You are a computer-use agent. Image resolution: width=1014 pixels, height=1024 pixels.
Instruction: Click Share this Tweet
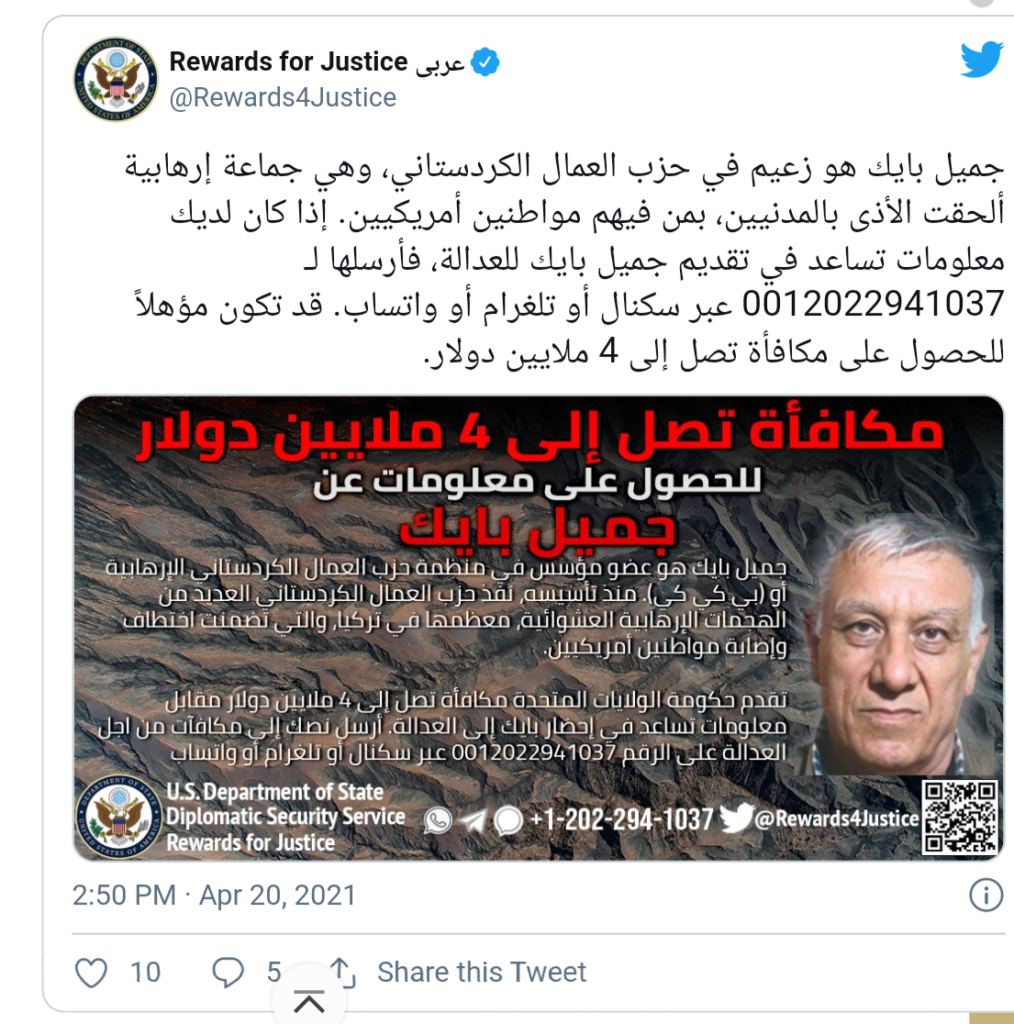click(x=482, y=972)
